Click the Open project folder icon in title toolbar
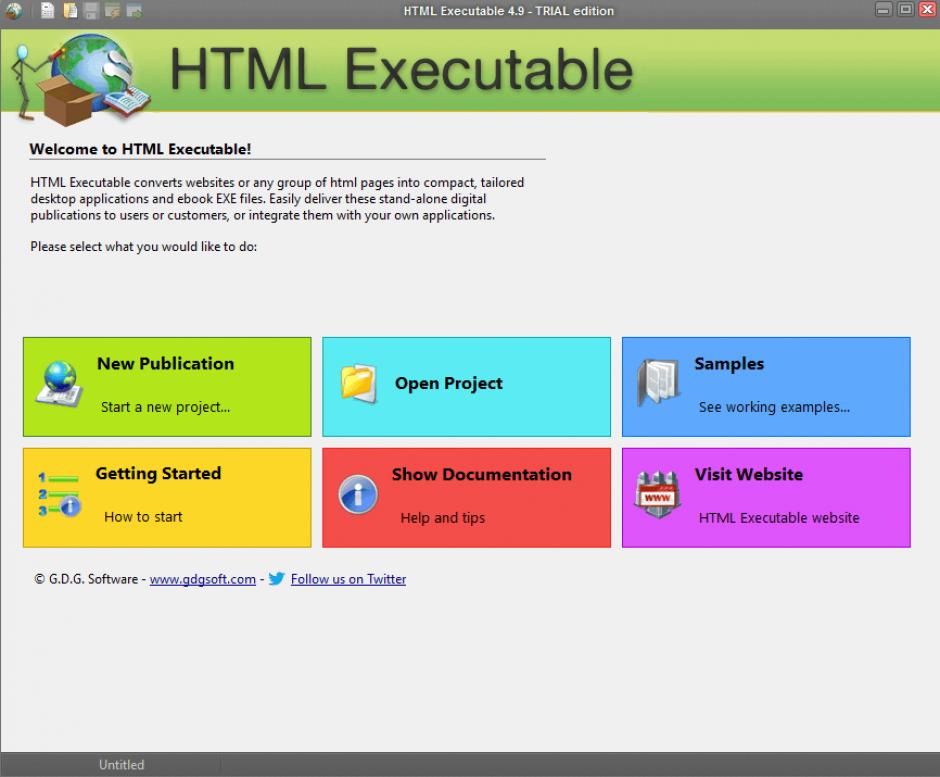940x777 pixels. point(70,10)
